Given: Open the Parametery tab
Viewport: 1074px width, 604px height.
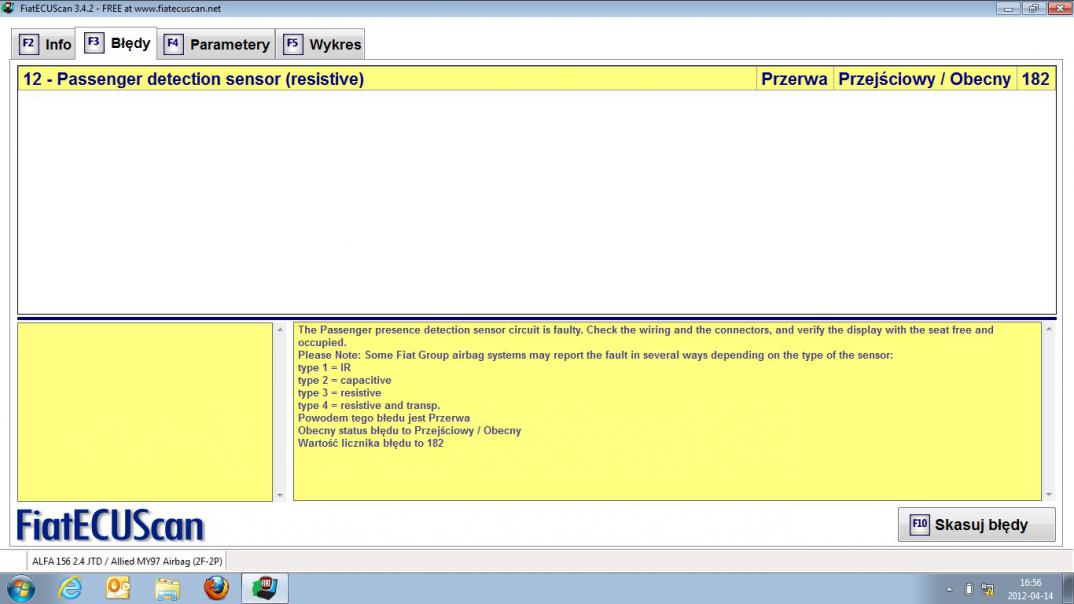Looking at the screenshot, I should click(x=216, y=45).
